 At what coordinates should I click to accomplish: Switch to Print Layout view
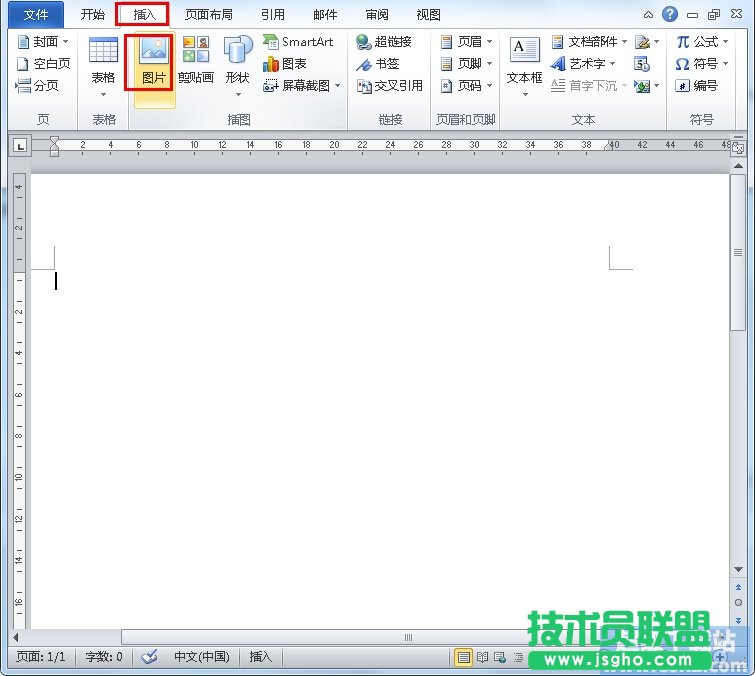pos(463,657)
